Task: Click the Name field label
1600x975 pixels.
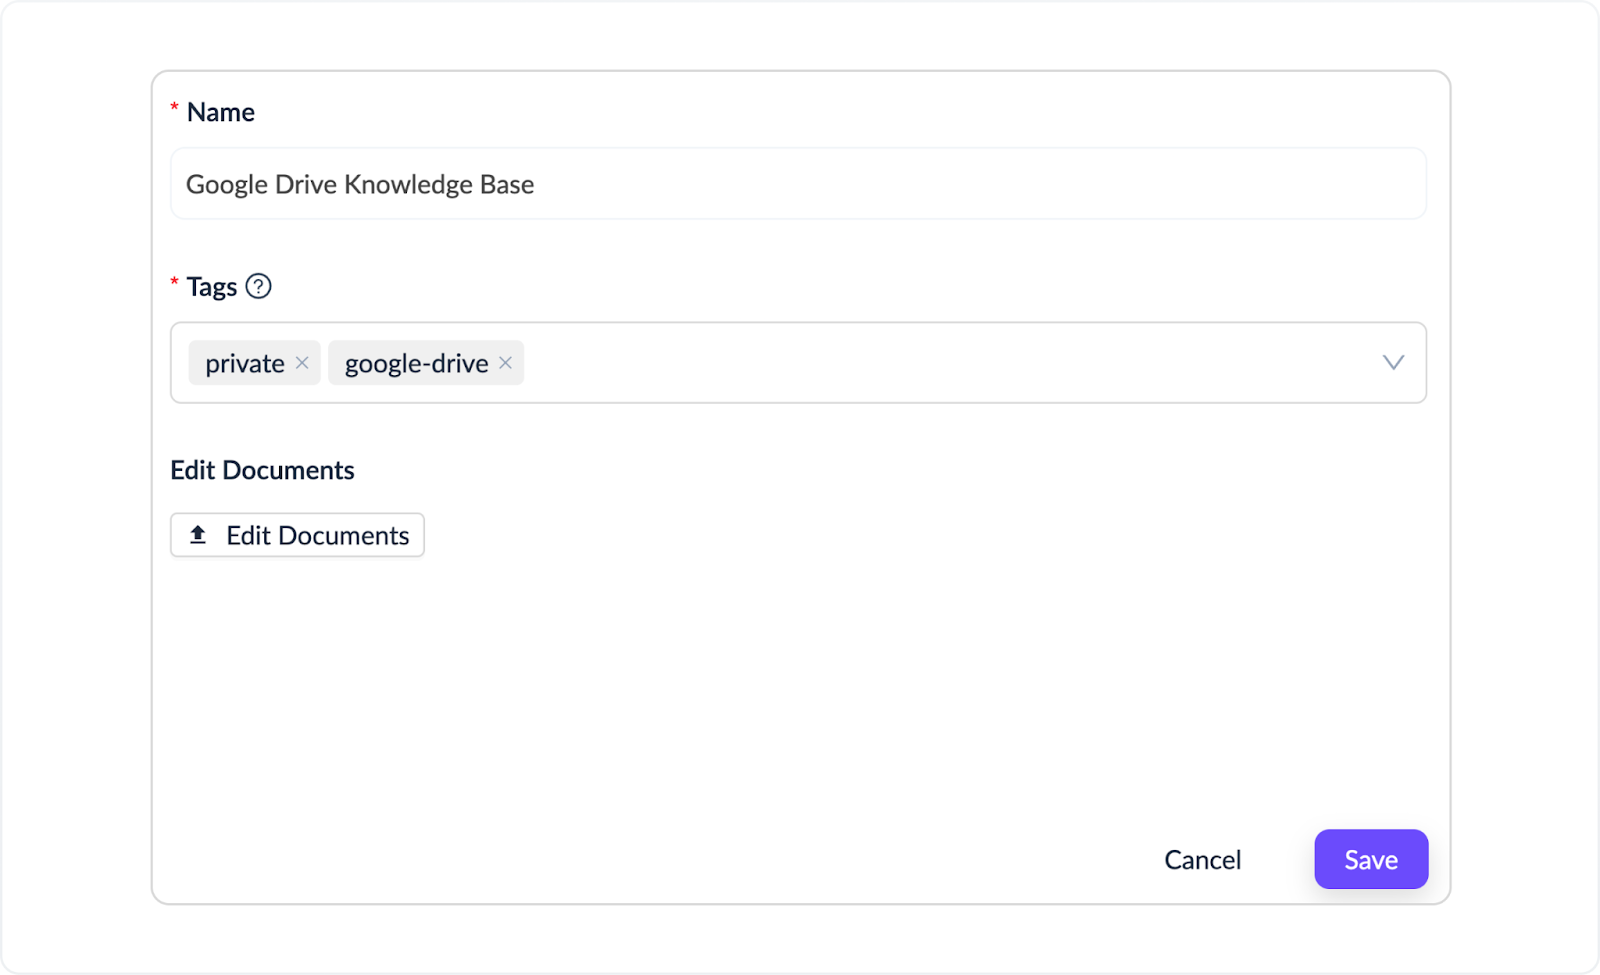Action: (220, 112)
